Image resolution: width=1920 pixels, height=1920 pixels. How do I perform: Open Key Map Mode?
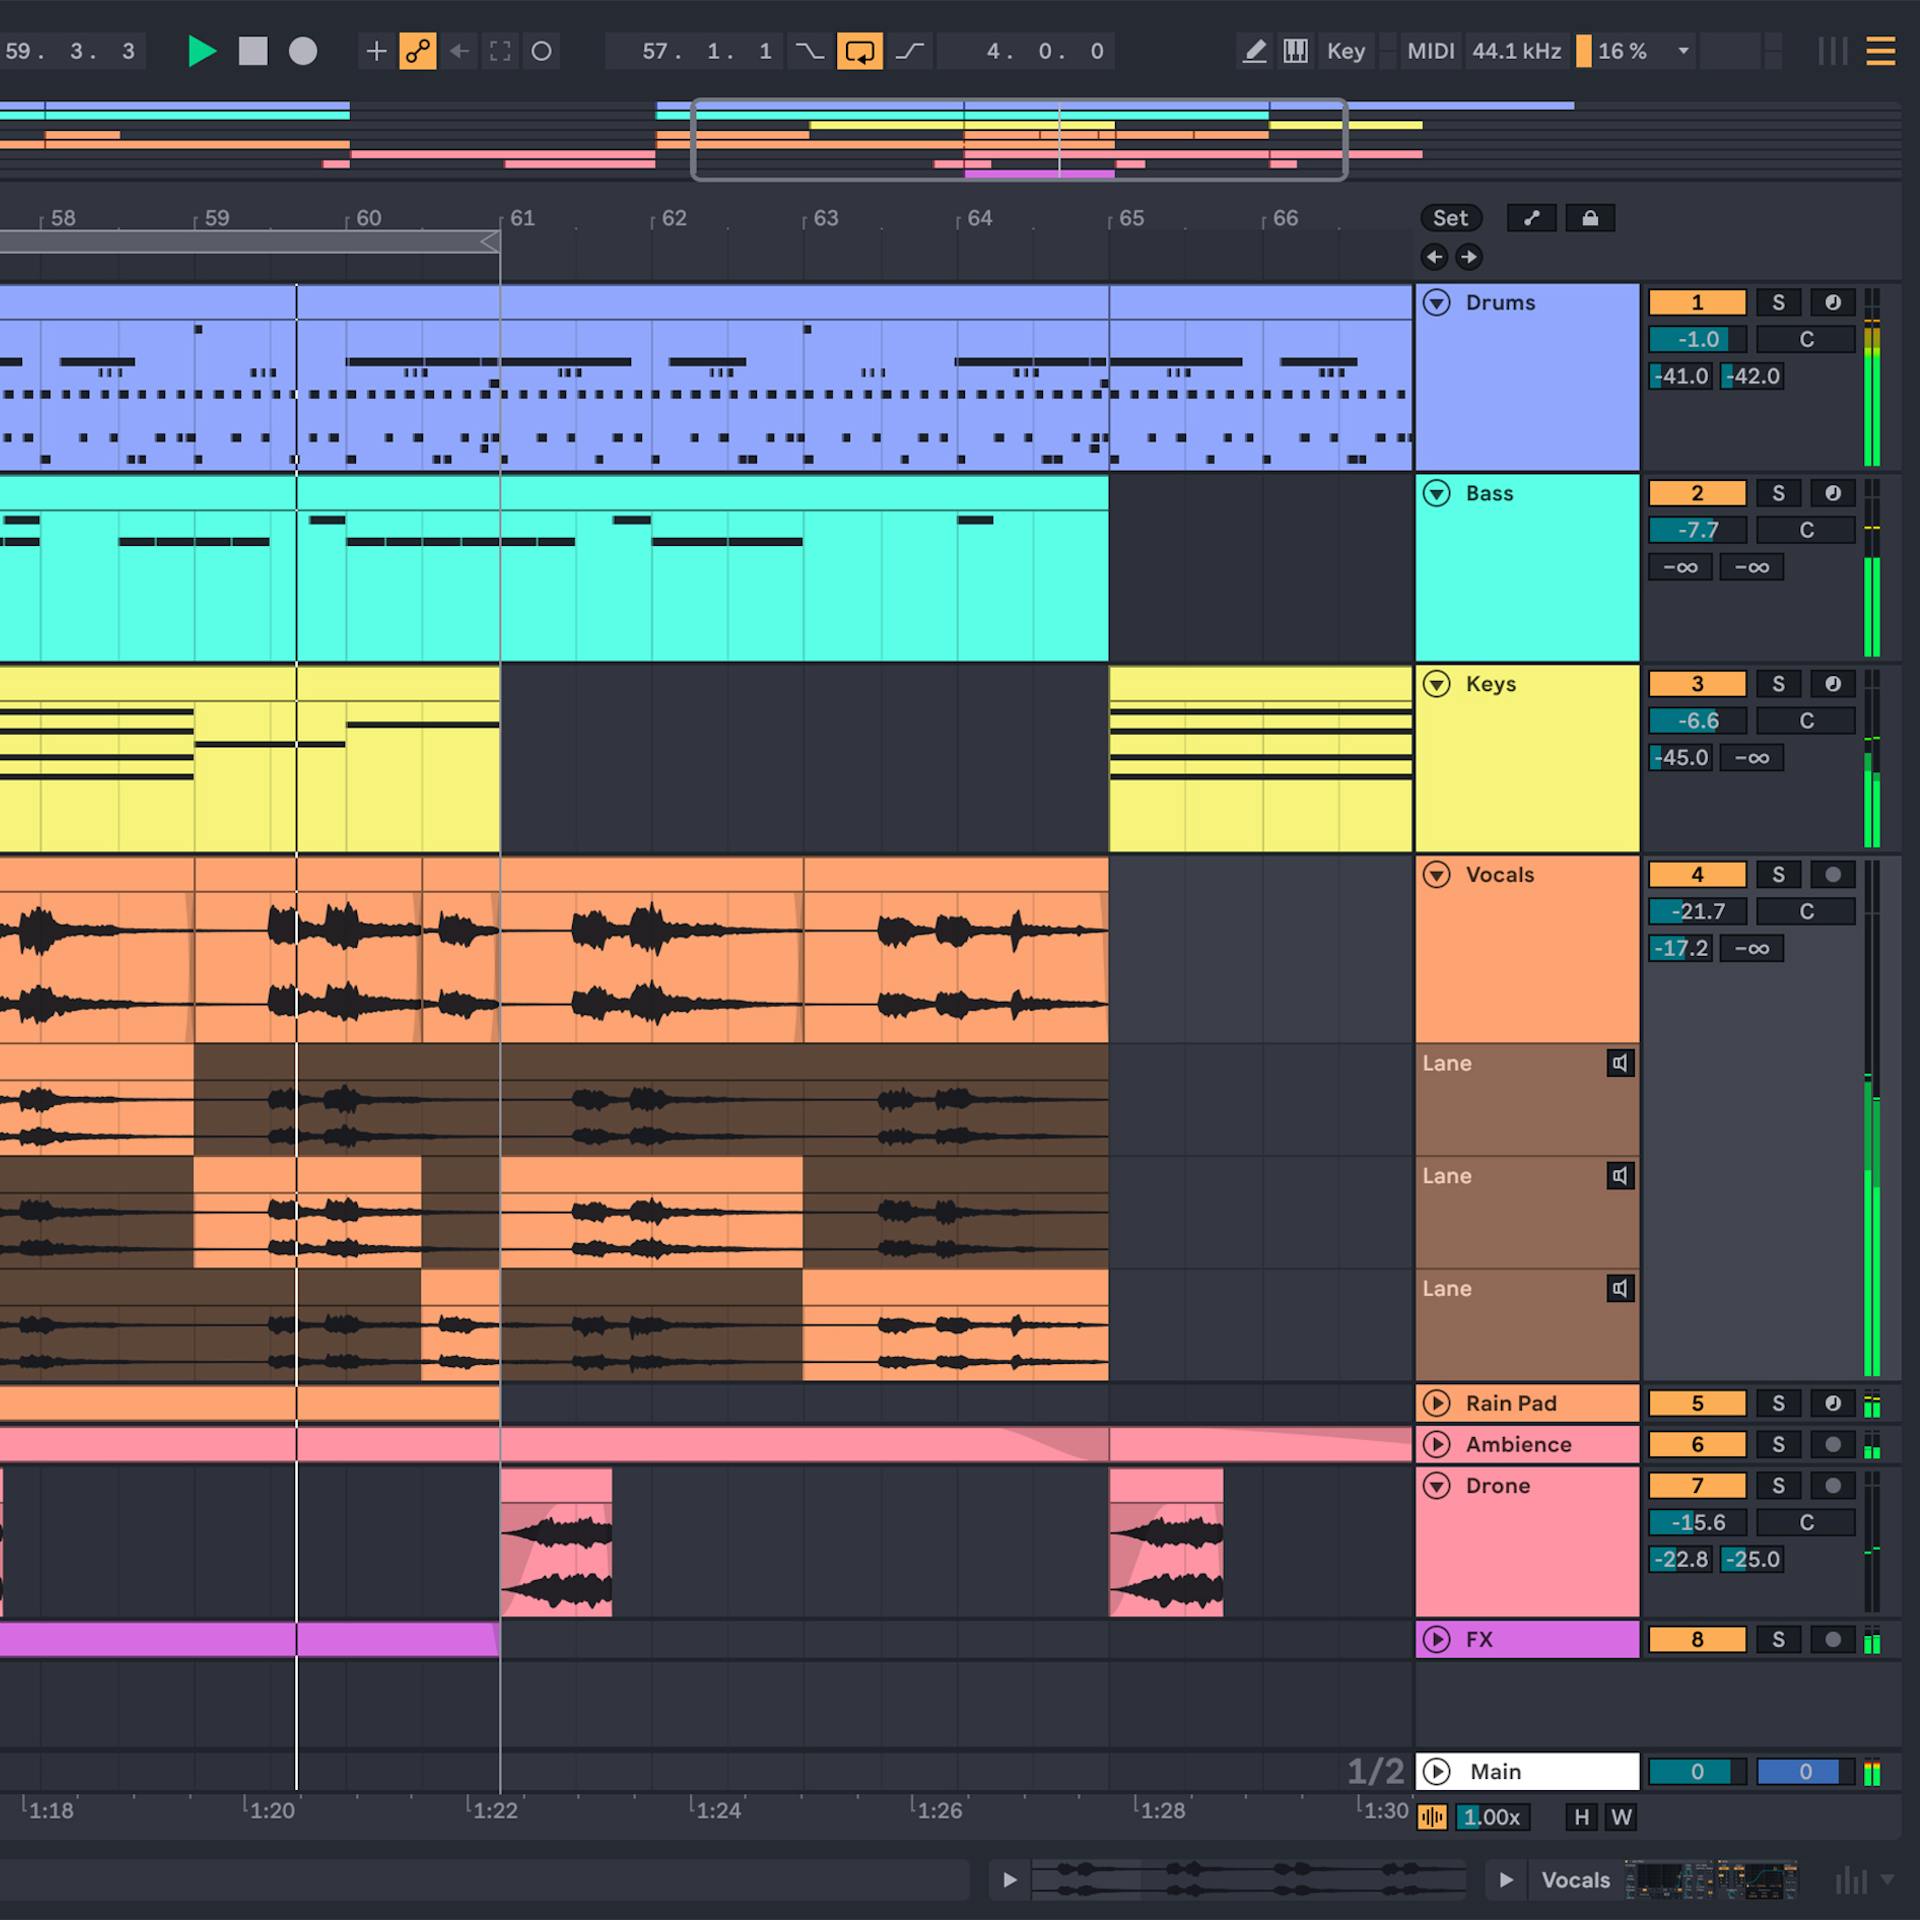pos(1345,51)
